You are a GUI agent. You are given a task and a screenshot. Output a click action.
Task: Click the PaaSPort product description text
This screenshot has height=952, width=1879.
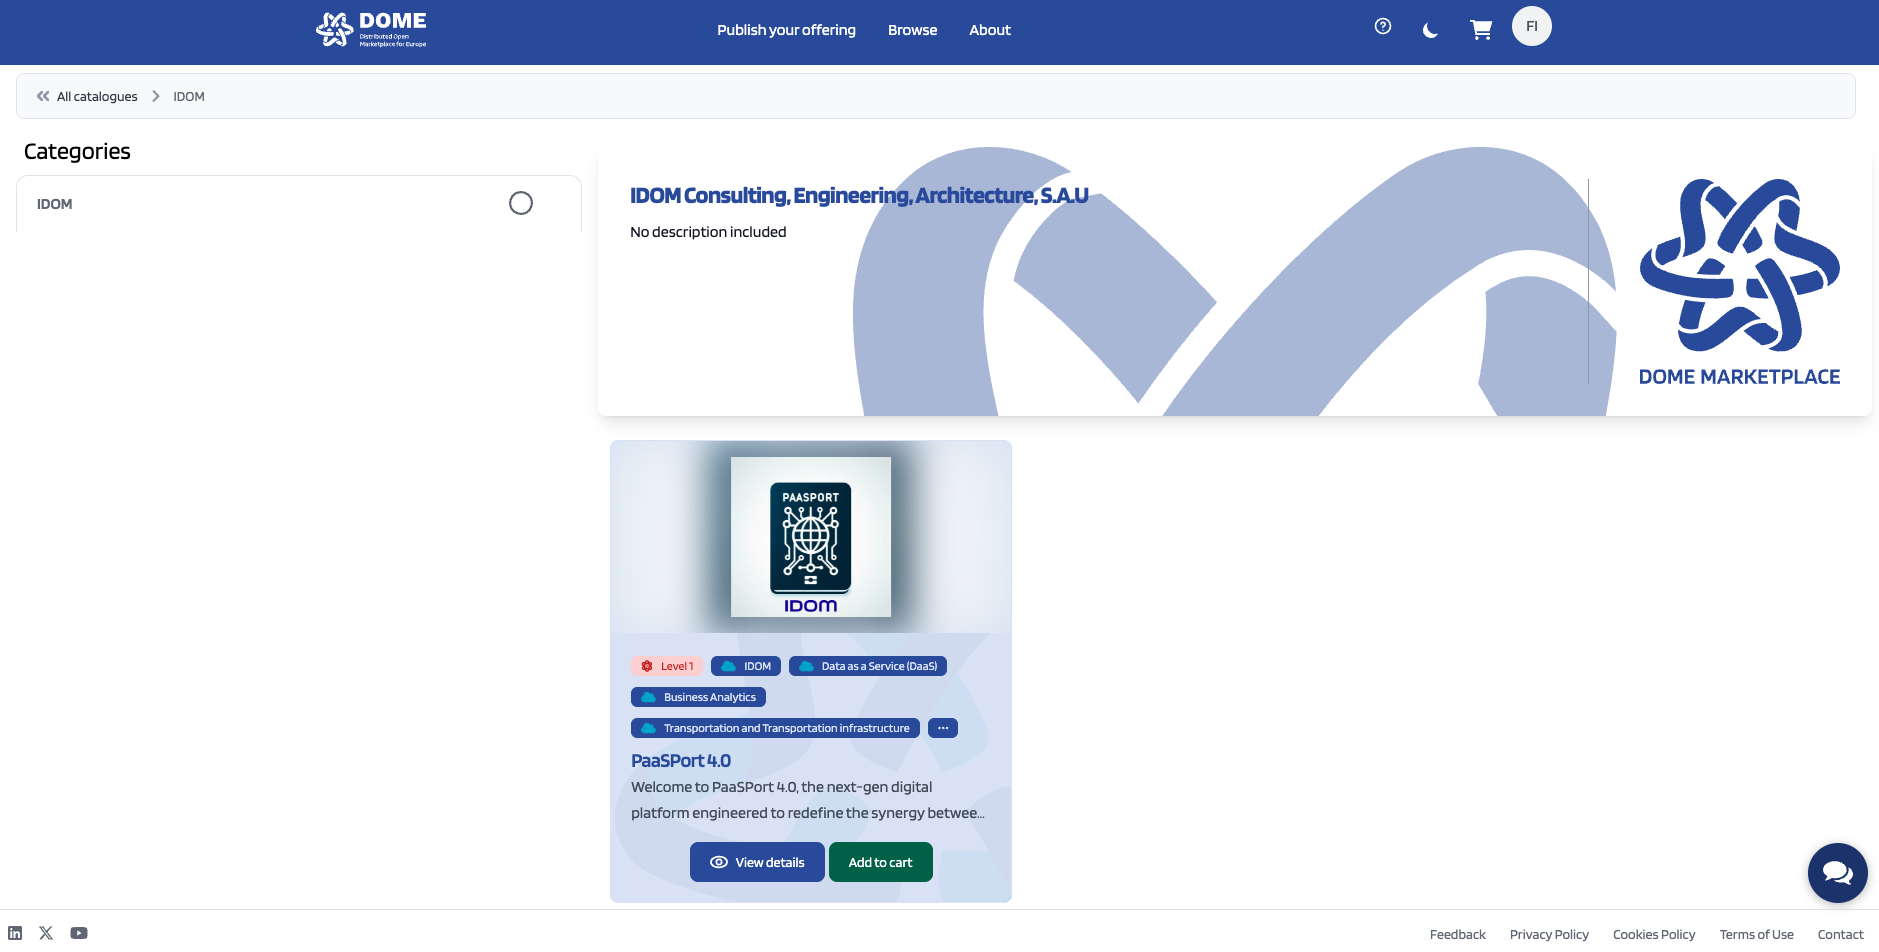(808, 800)
